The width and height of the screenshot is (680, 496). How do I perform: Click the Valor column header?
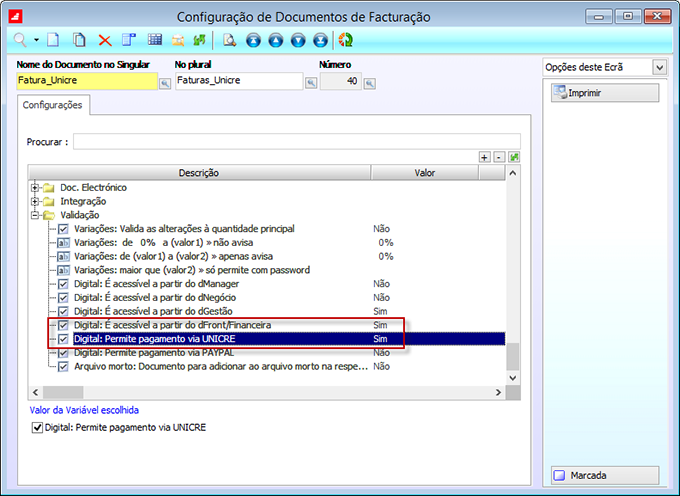[x=425, y=173]
